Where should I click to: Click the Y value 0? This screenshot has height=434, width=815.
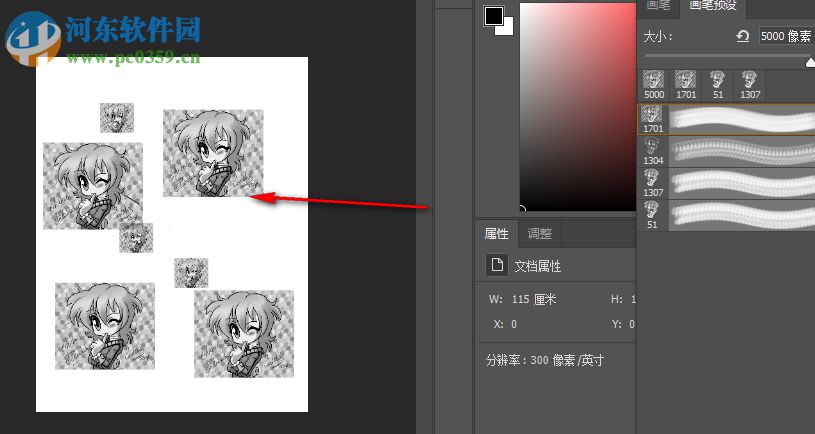point(632,324)
